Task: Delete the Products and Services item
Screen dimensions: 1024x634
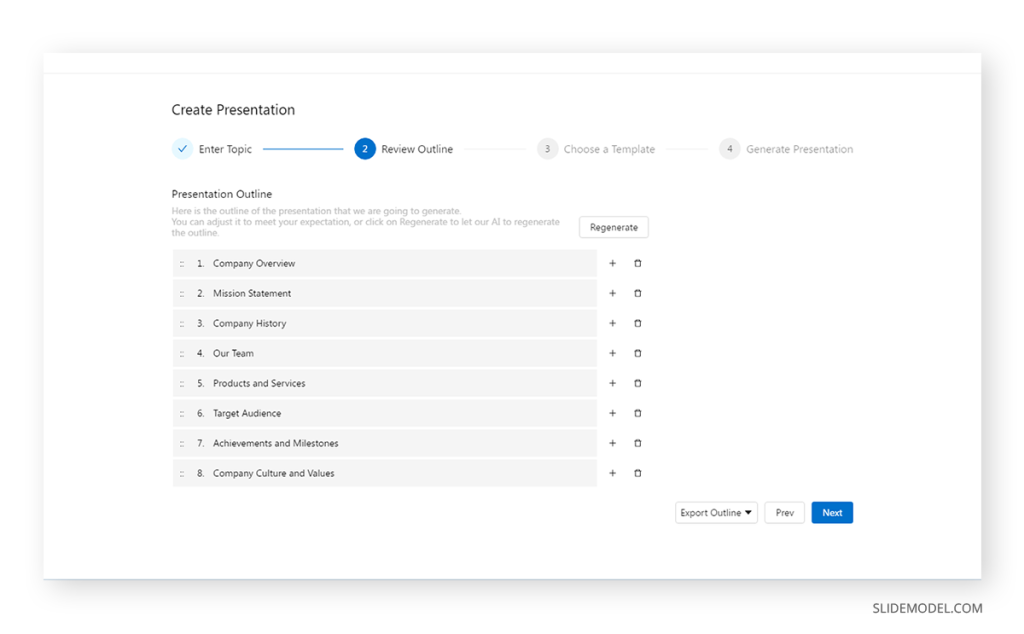Action: click(x=638, y=383)
